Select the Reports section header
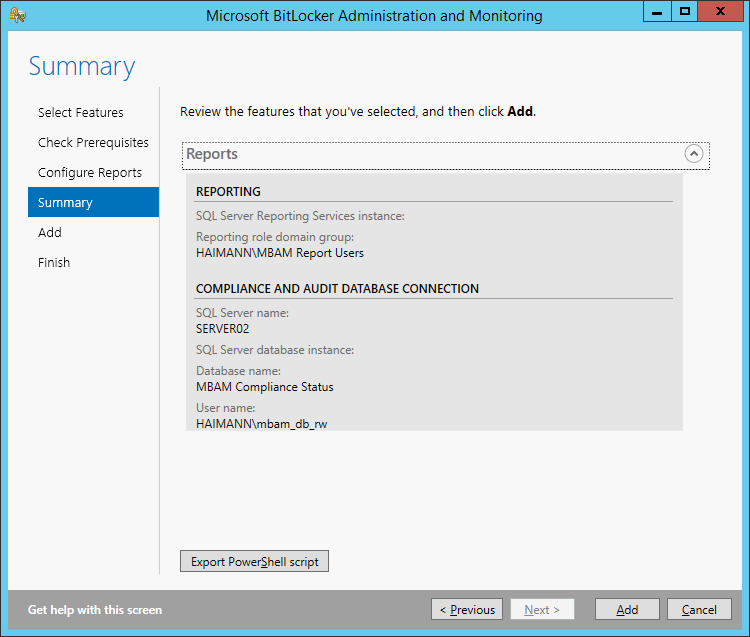The width and height of the screenshot is (750, 637). [x=445, y=155]
